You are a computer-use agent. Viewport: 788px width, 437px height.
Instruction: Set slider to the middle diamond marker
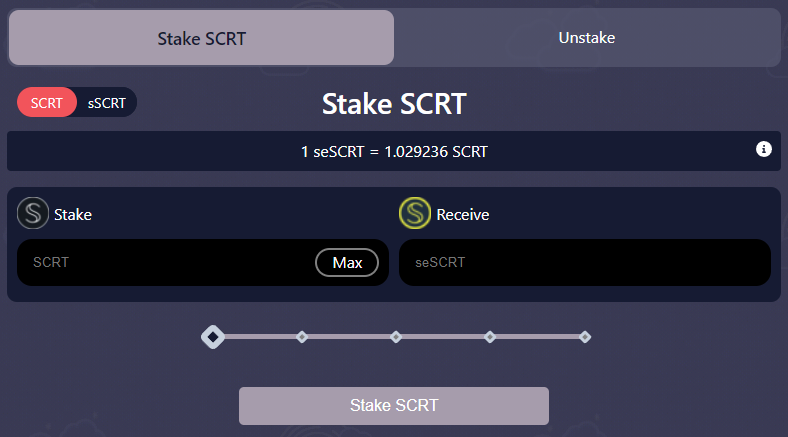396,337
